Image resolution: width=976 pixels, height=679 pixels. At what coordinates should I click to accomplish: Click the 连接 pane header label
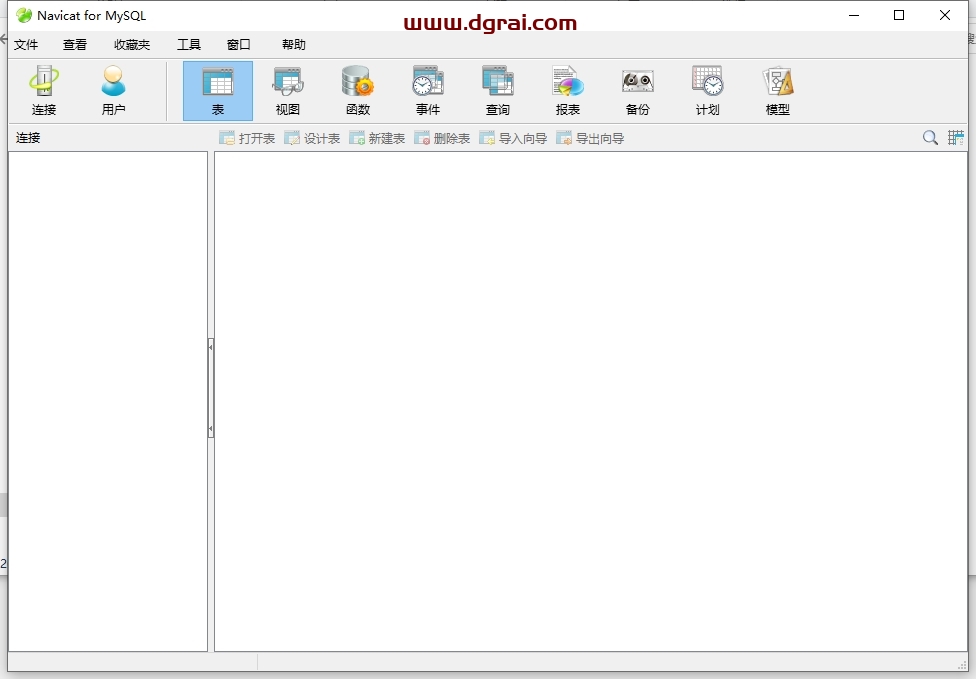pos(28,138)
